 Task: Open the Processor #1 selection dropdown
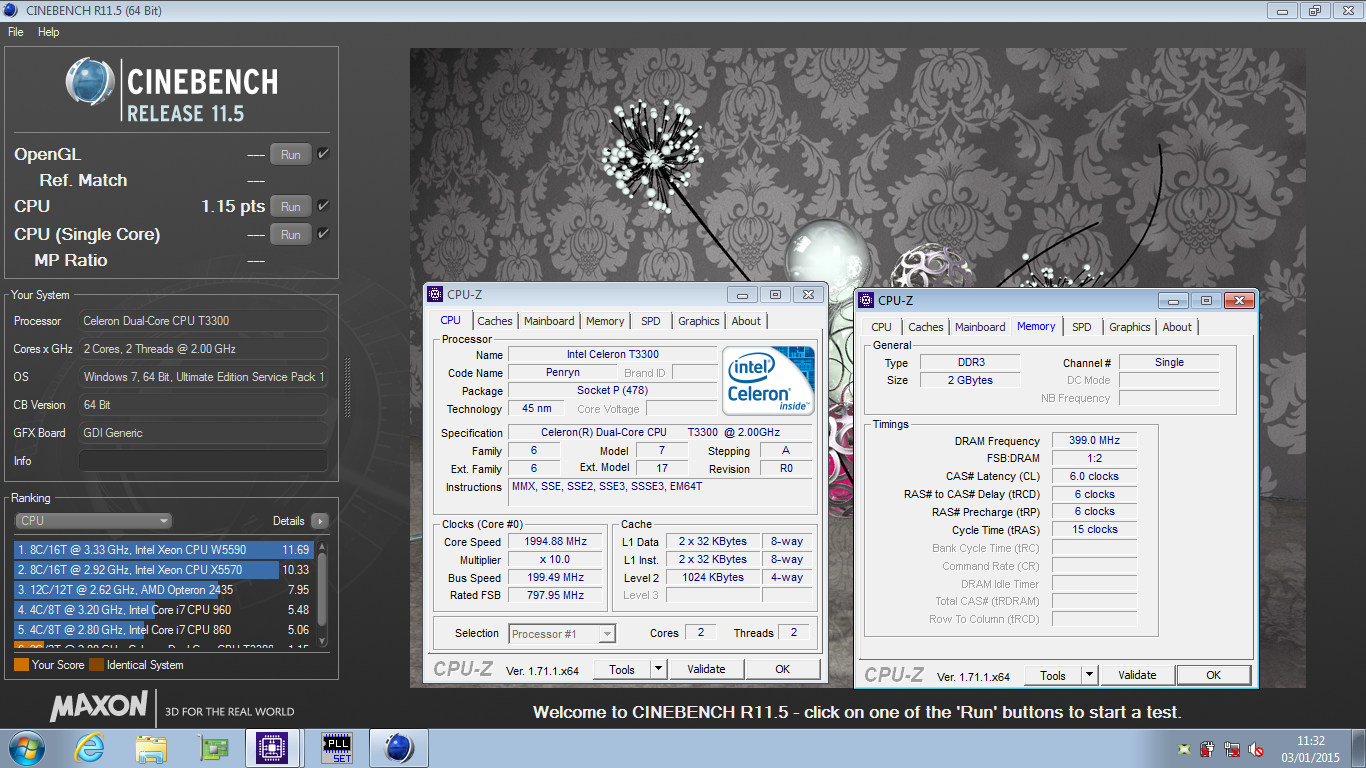[x=562, y=633]
